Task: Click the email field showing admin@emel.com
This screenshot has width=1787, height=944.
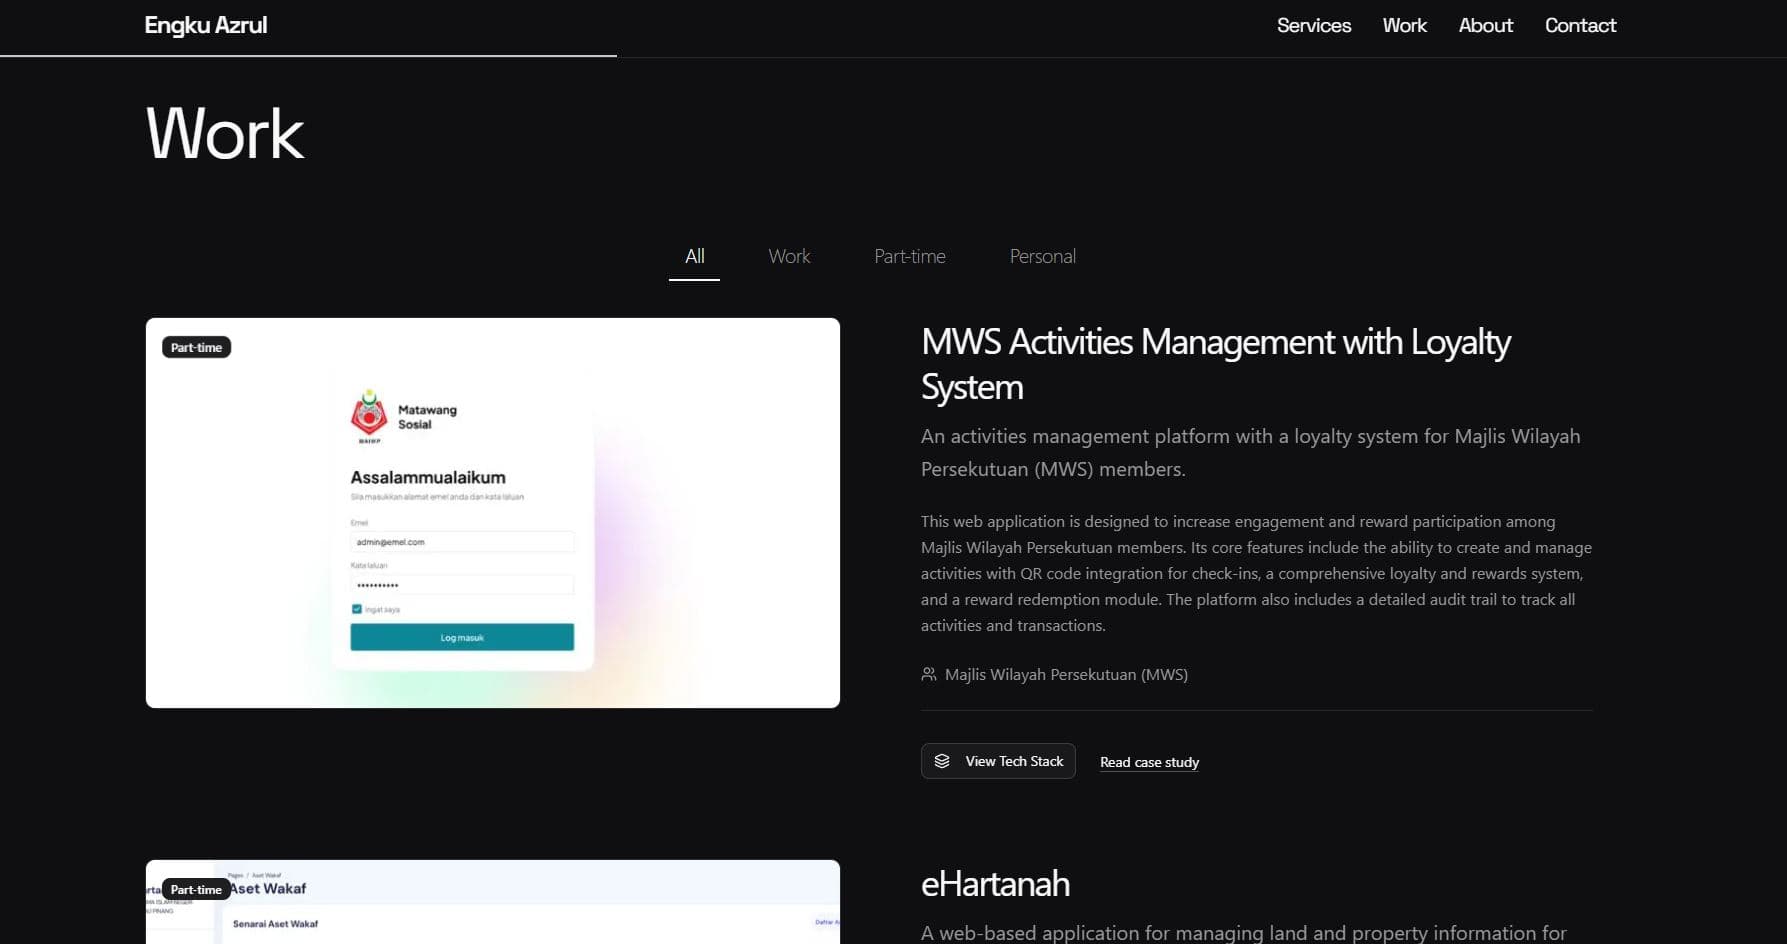Action: pos(461,542)
